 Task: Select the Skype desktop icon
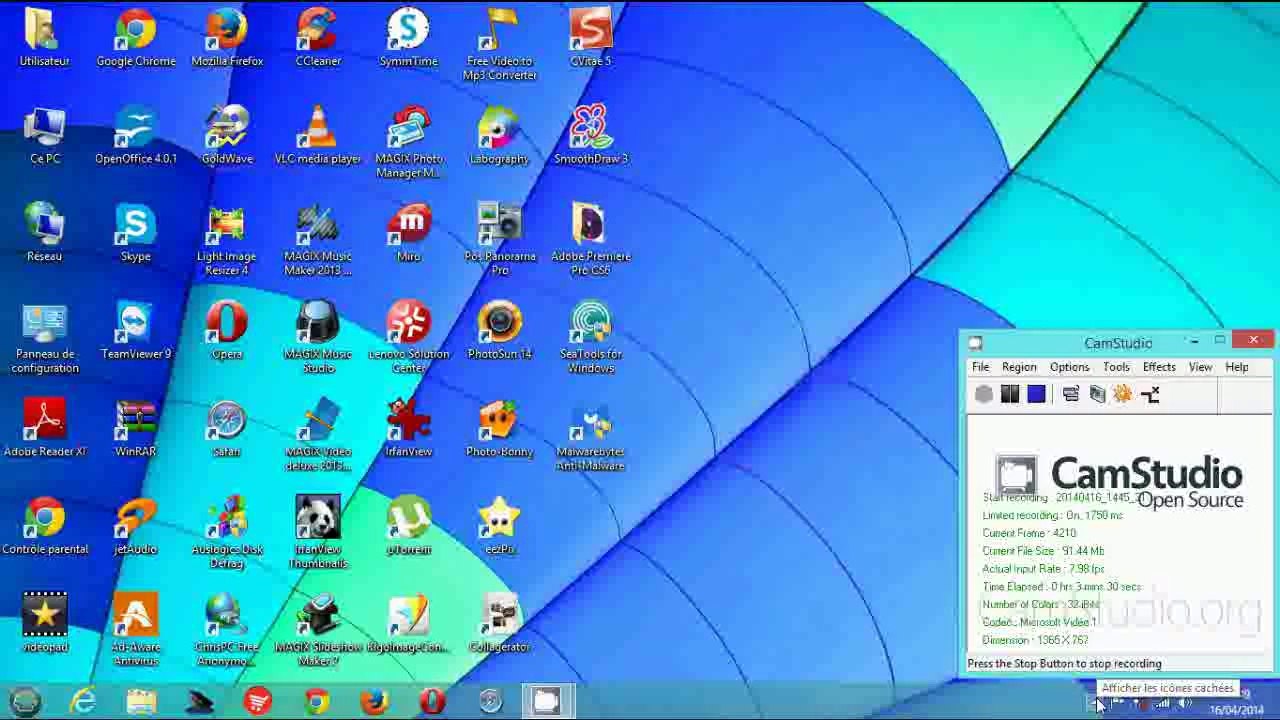pos(136,233)
